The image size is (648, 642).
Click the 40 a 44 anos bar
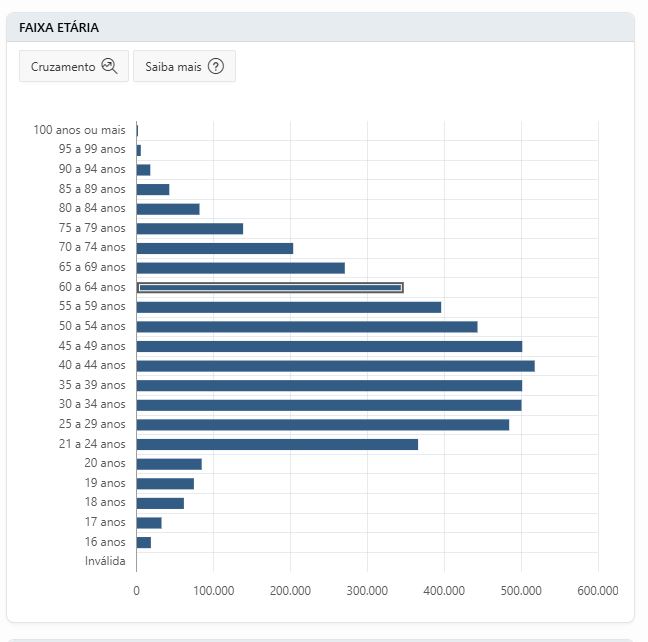(x=336, y=366)
